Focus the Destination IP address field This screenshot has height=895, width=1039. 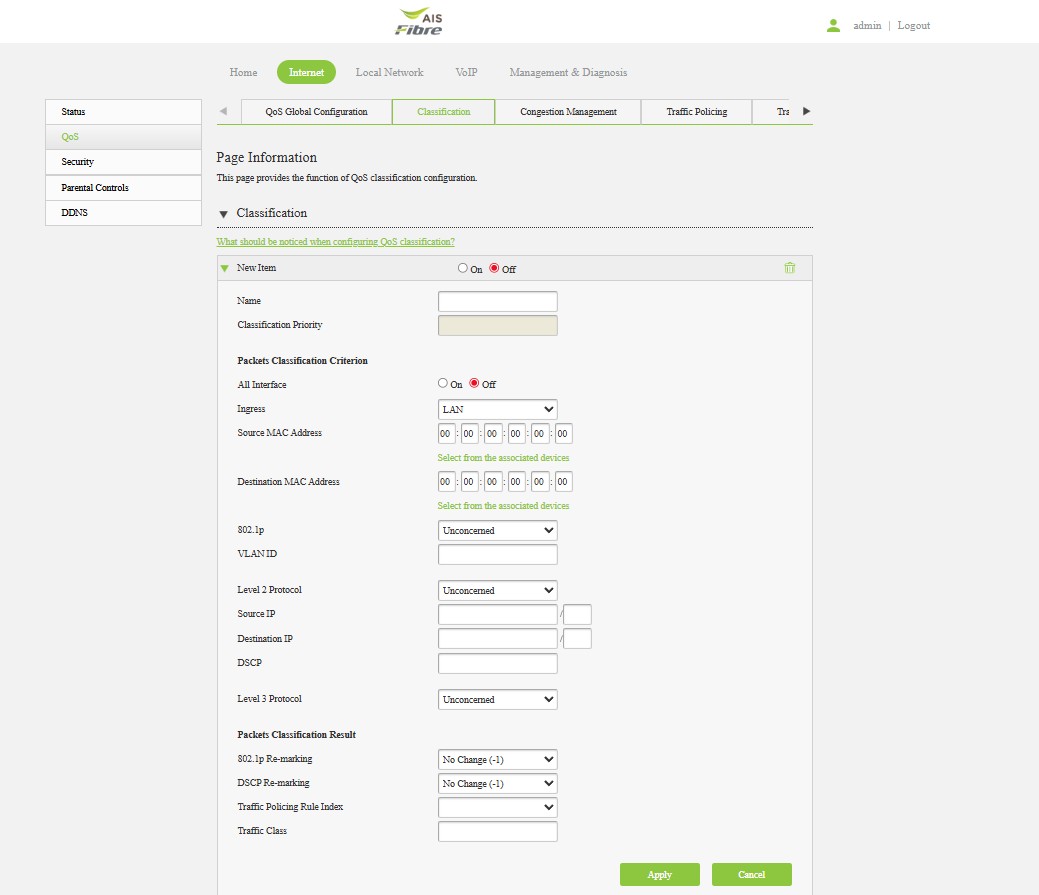(x=498, y=639)
